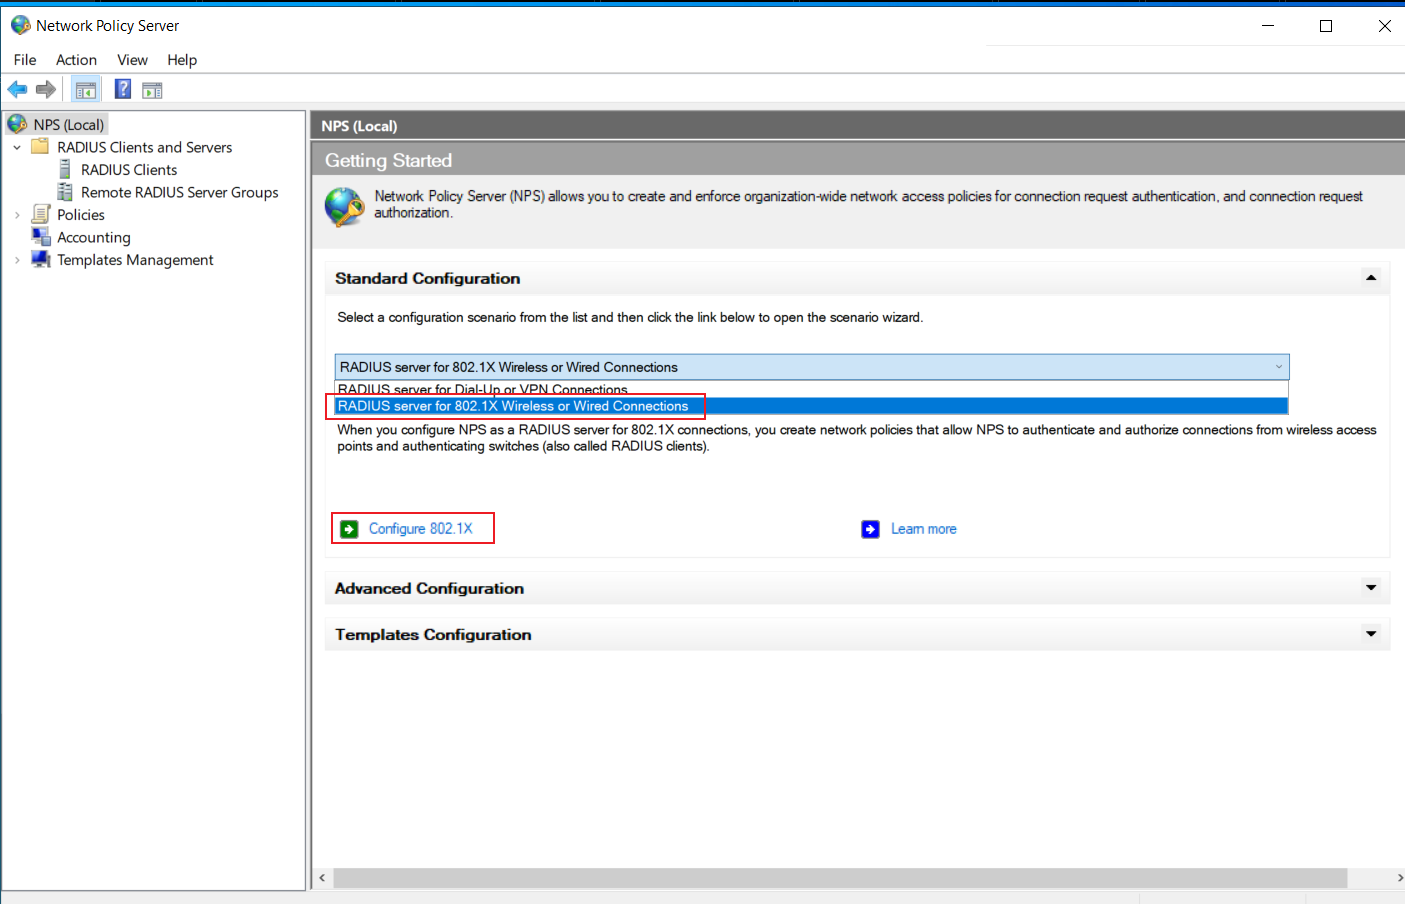Expand the Templates Configuration section
The image size is (1405, 904).
tap(1371, 634)
